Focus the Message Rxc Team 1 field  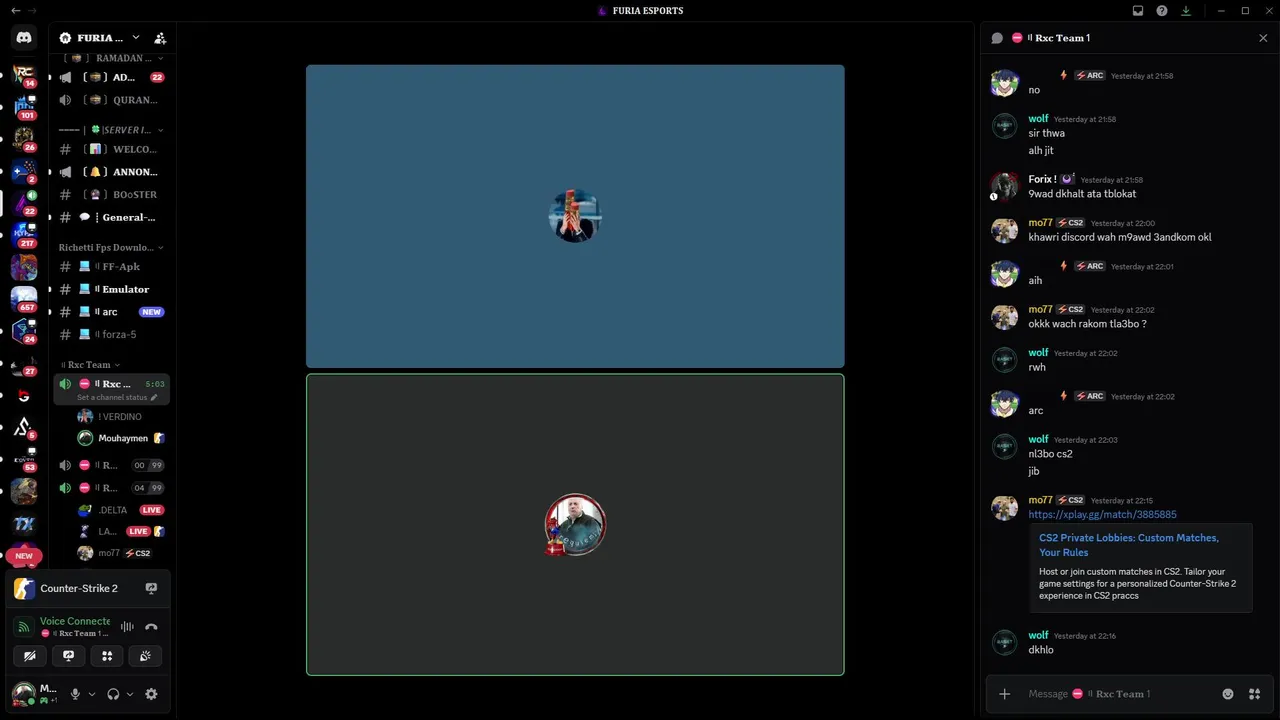(1118, 694)
